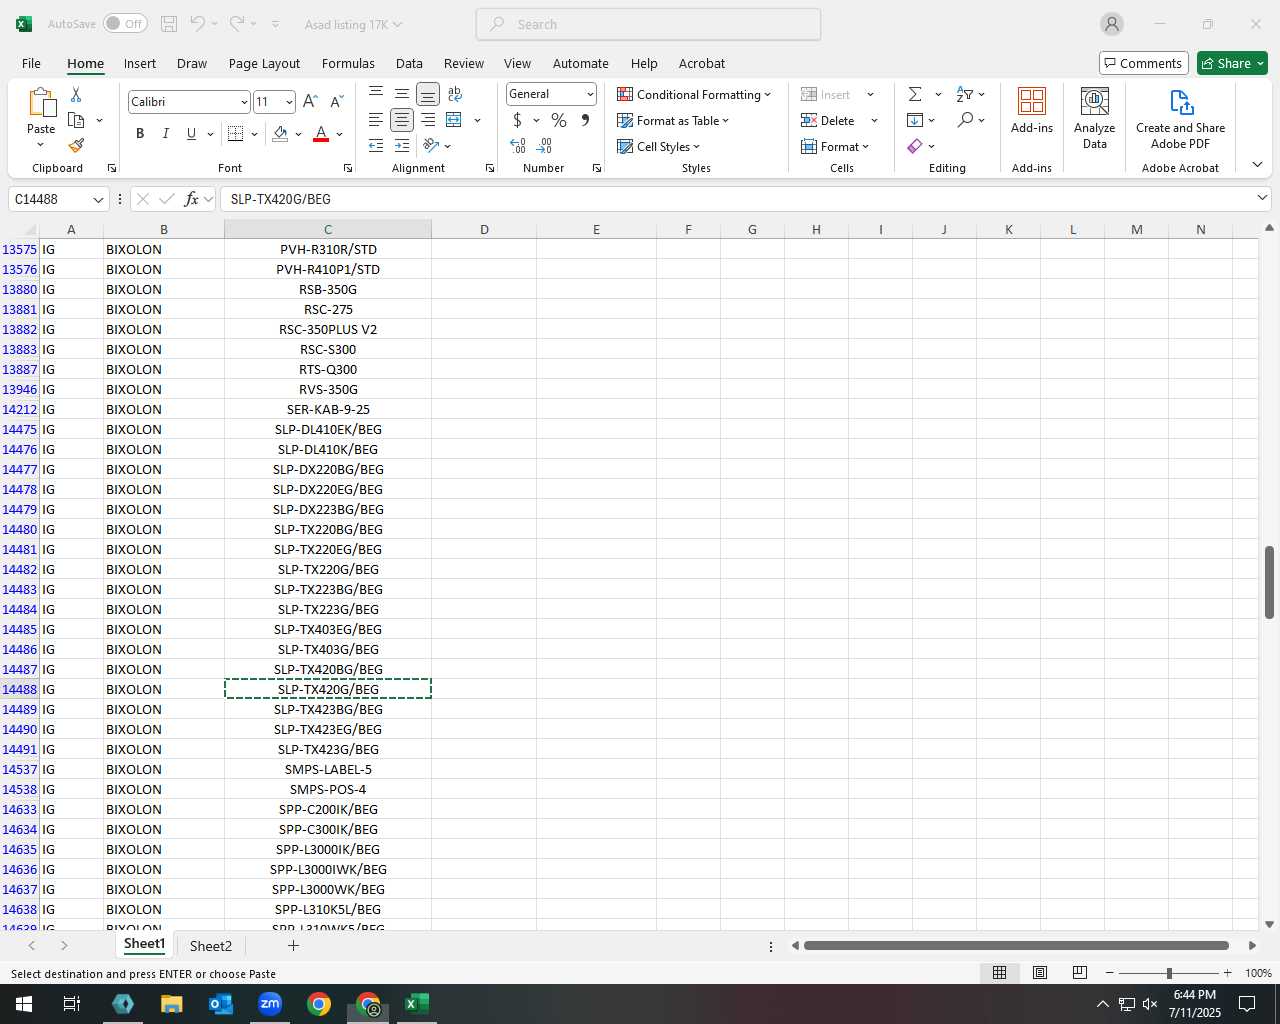Toggle Top Align
The width and height of the screenshot is (1280, 1024).
(376, 94)
